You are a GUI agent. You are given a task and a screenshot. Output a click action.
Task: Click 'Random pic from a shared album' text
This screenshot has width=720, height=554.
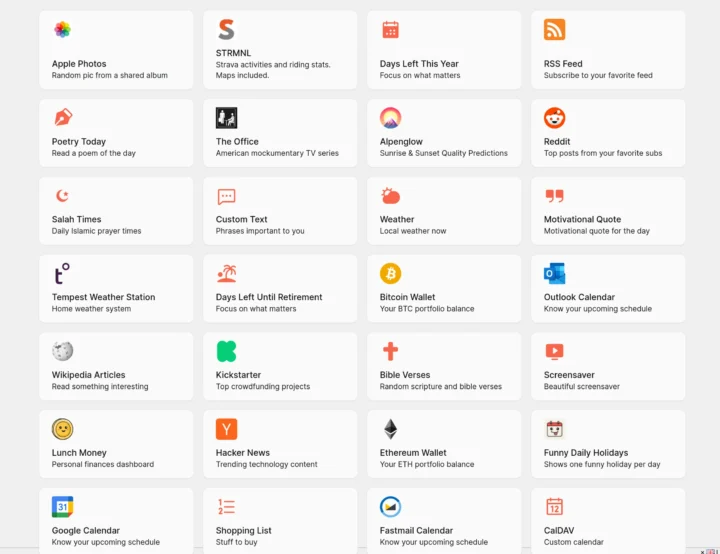[x=110, y=75]
